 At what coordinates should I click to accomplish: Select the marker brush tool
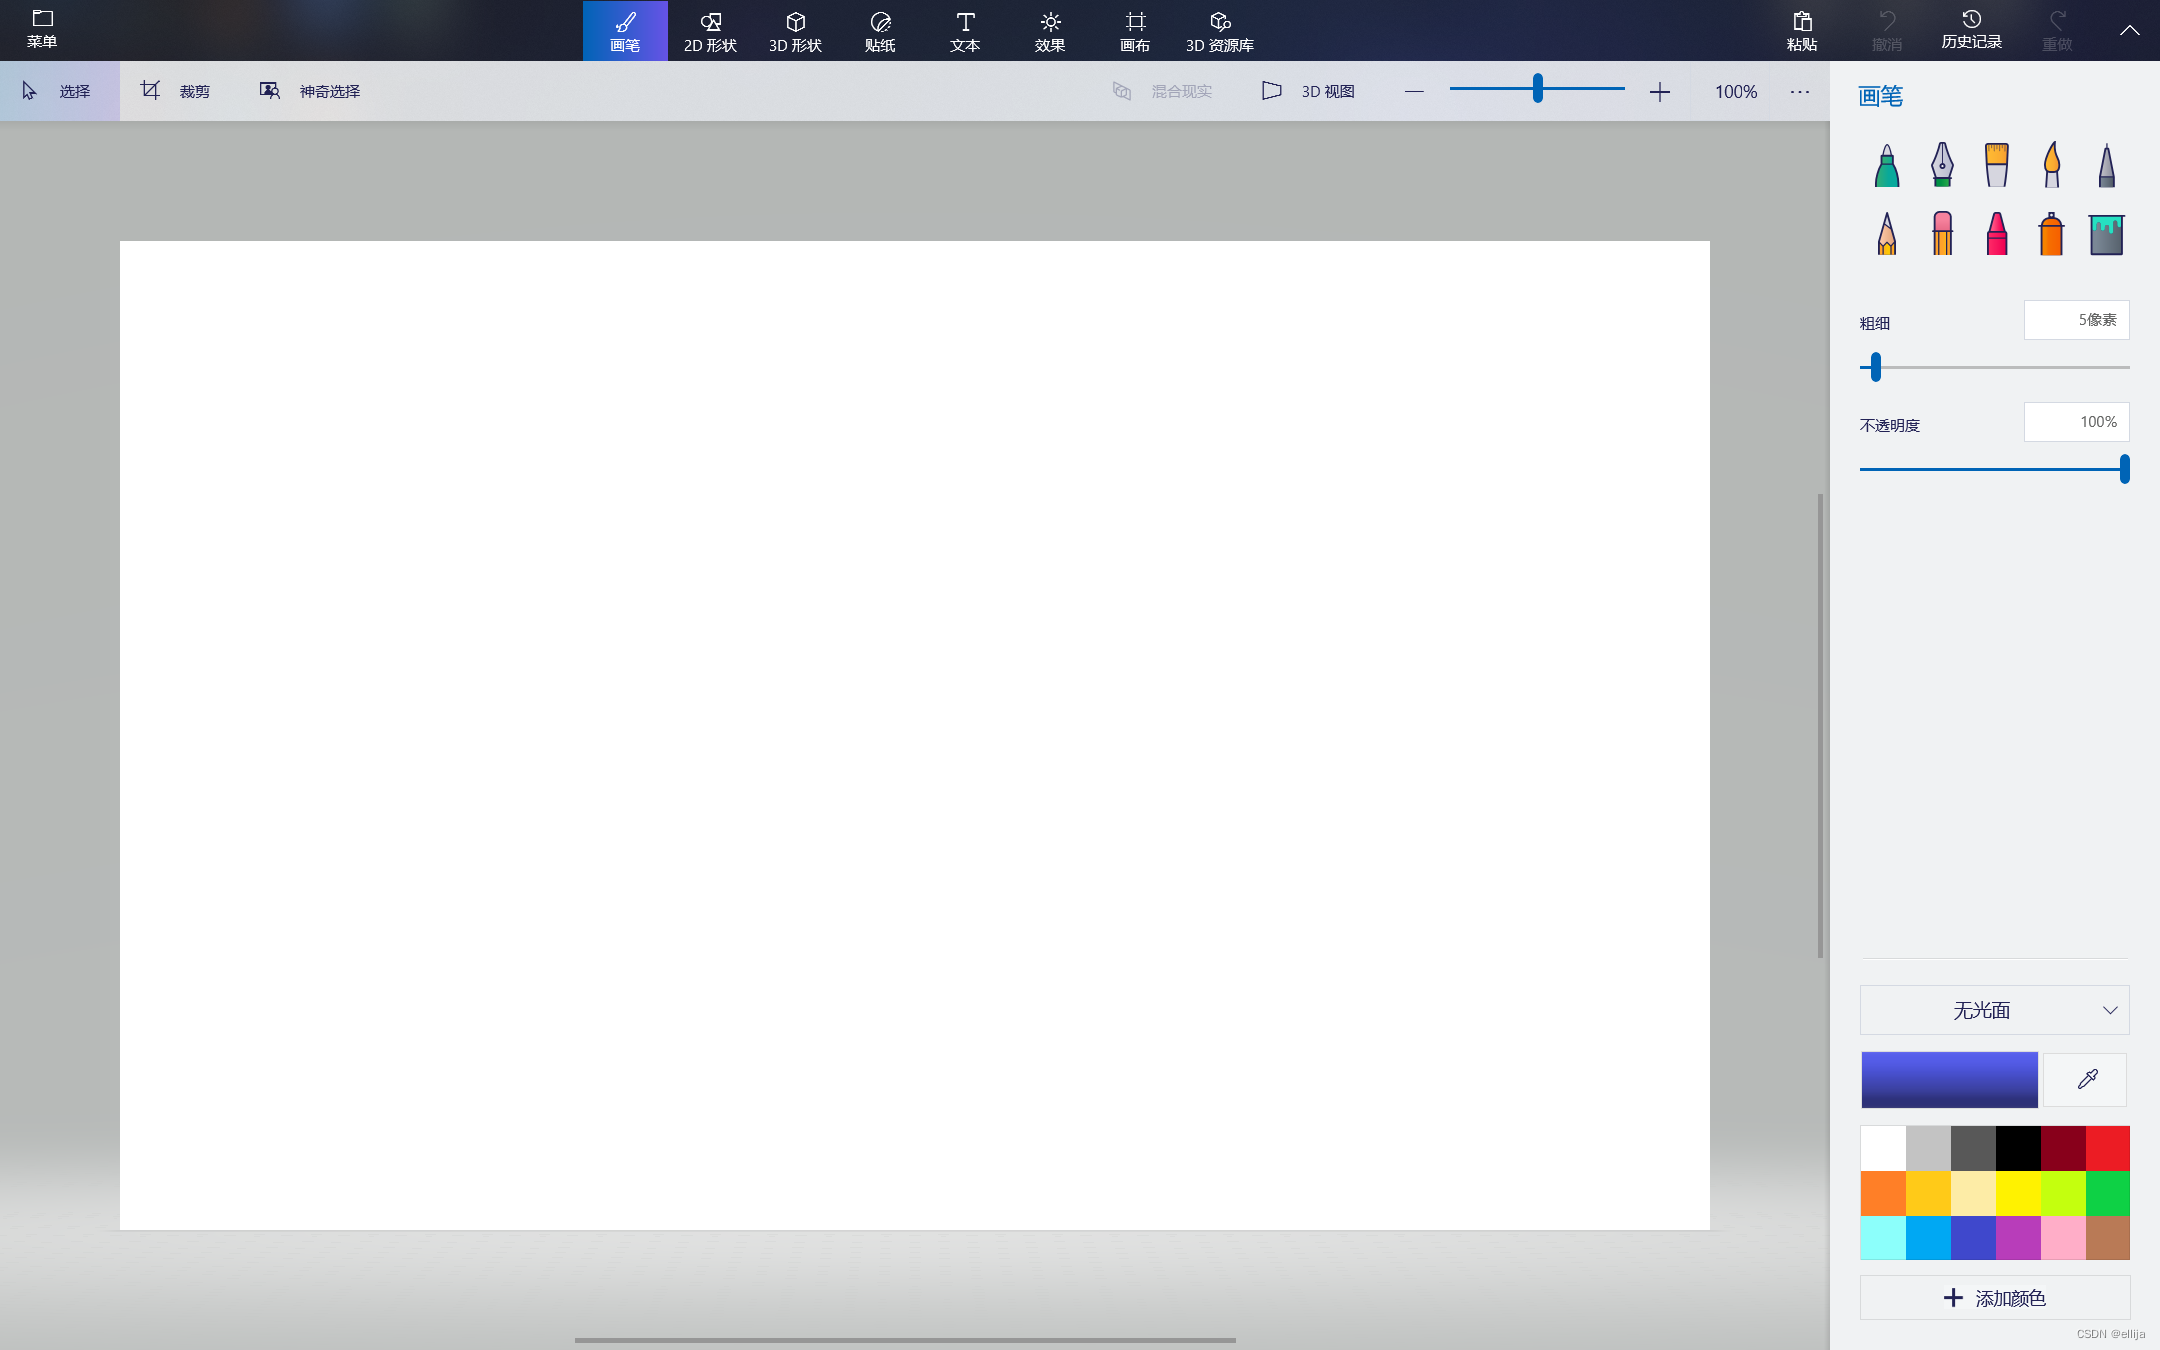click(x=1886, y=166)
